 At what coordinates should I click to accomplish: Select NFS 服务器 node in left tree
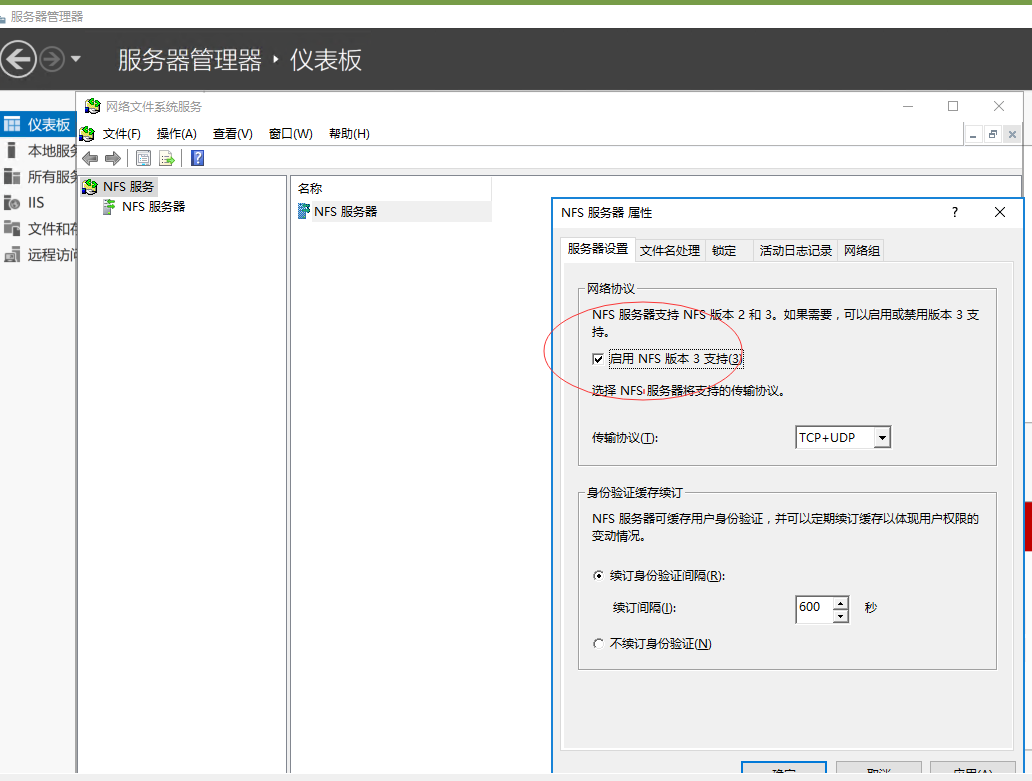[x=153, y=207]
